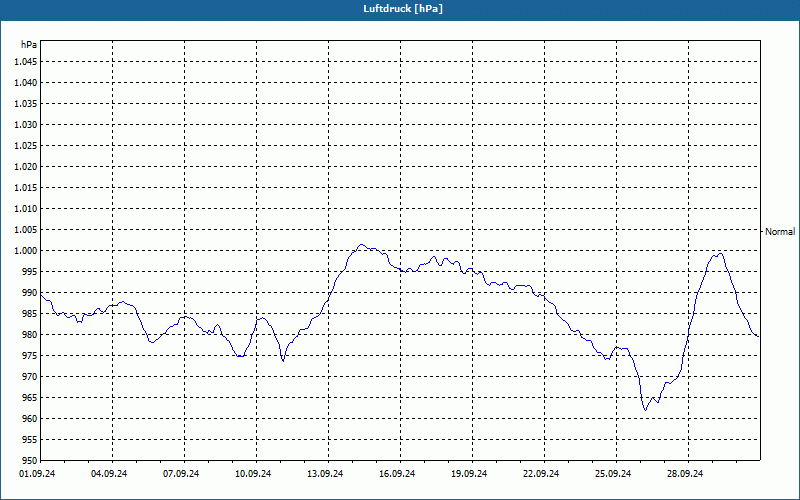
Task: Select the 28.09.24 date label
Action: coord(685,473)
